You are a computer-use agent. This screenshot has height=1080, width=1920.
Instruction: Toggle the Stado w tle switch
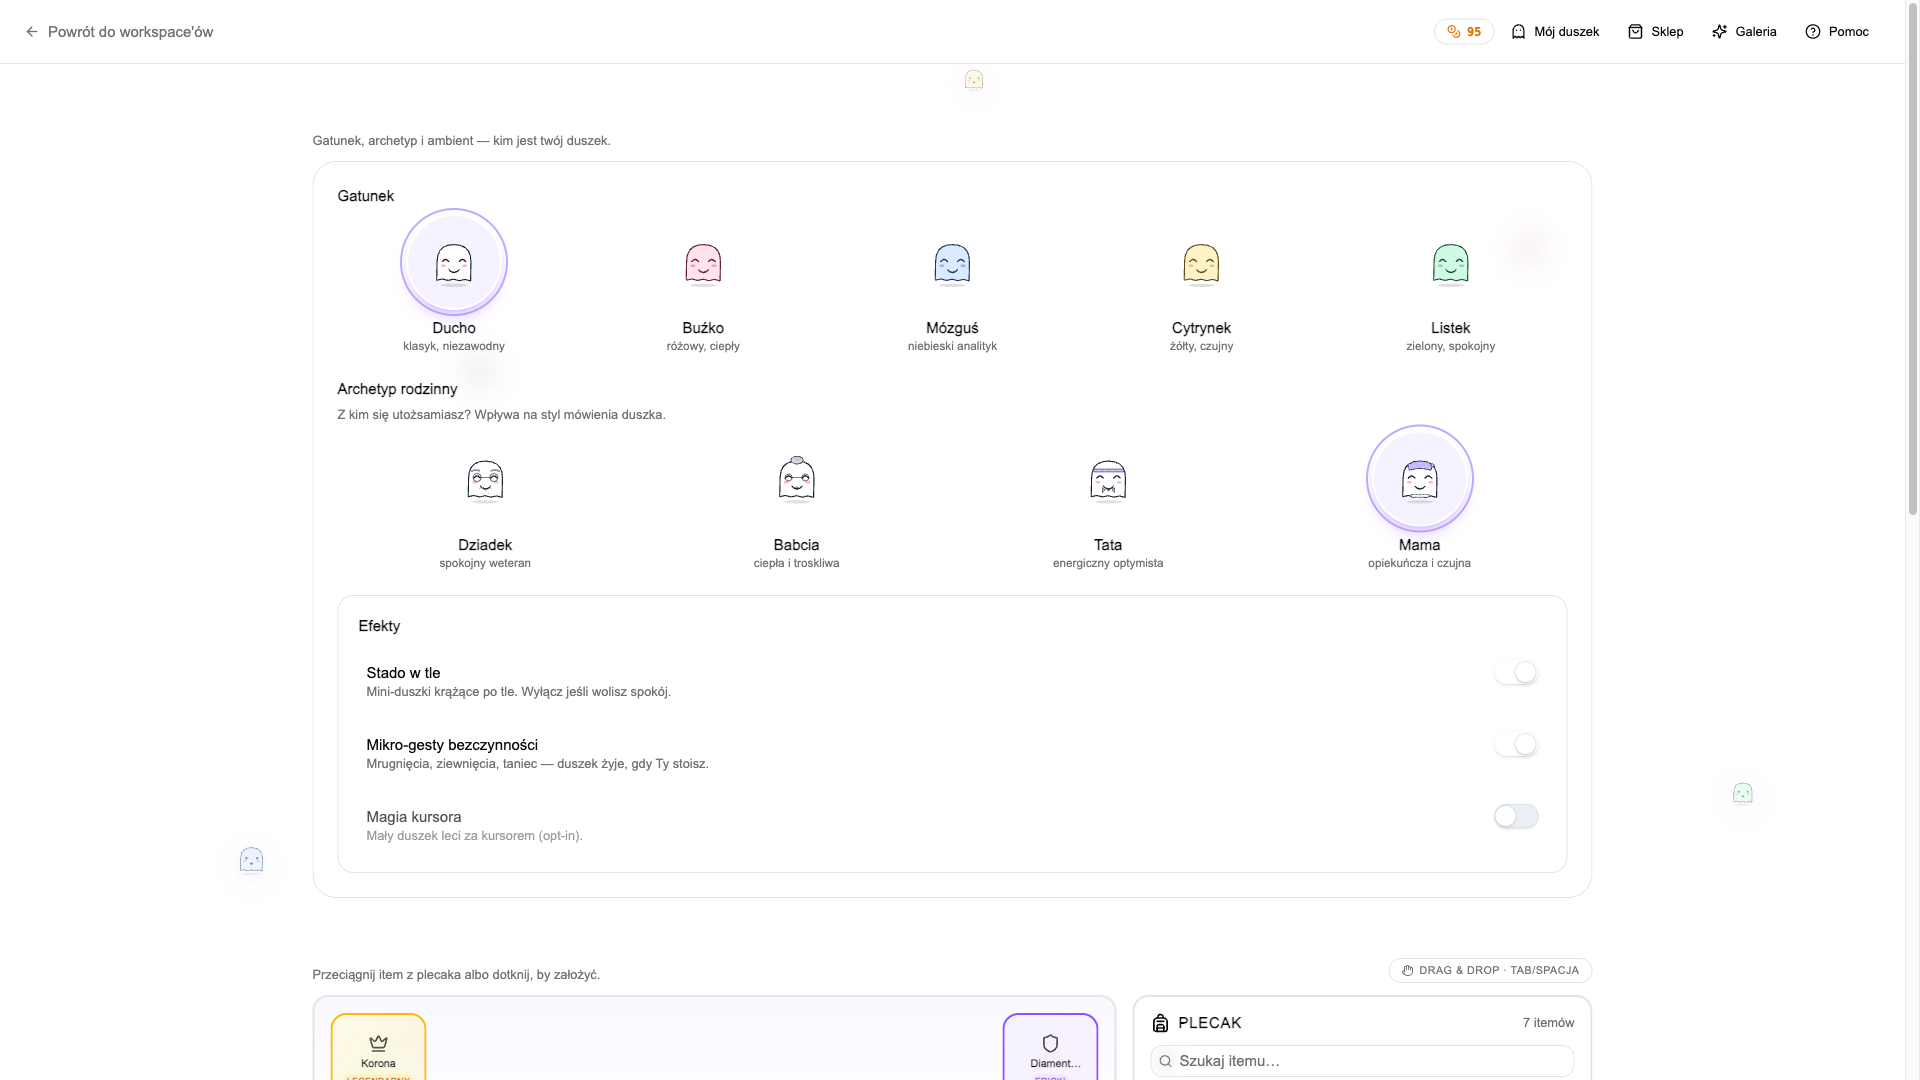pyautogui.click(x=1516, y=672)
